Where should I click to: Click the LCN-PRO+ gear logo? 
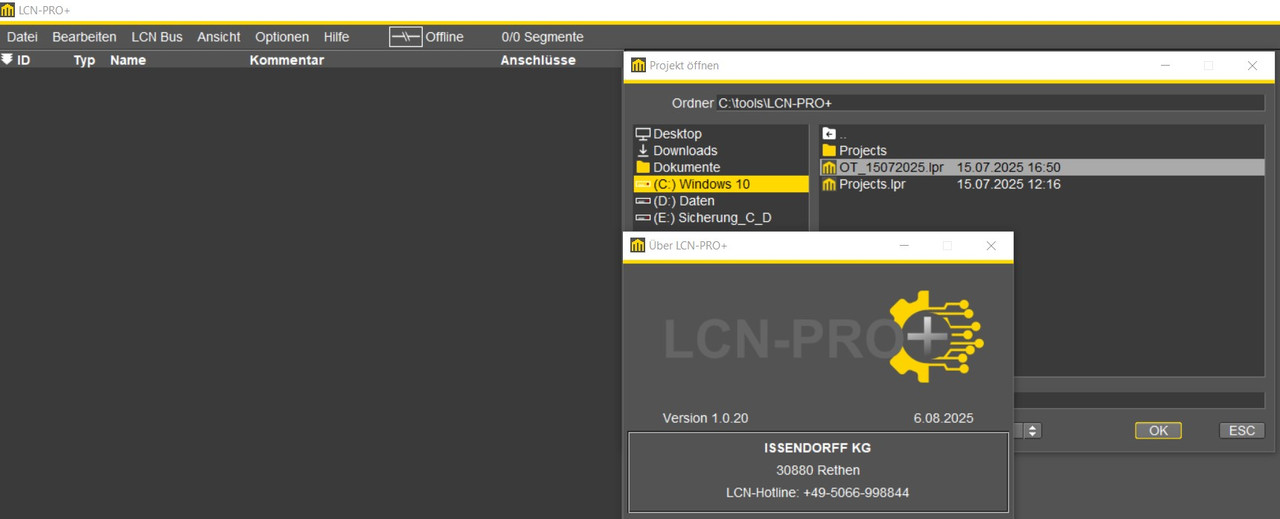[936, 337]
